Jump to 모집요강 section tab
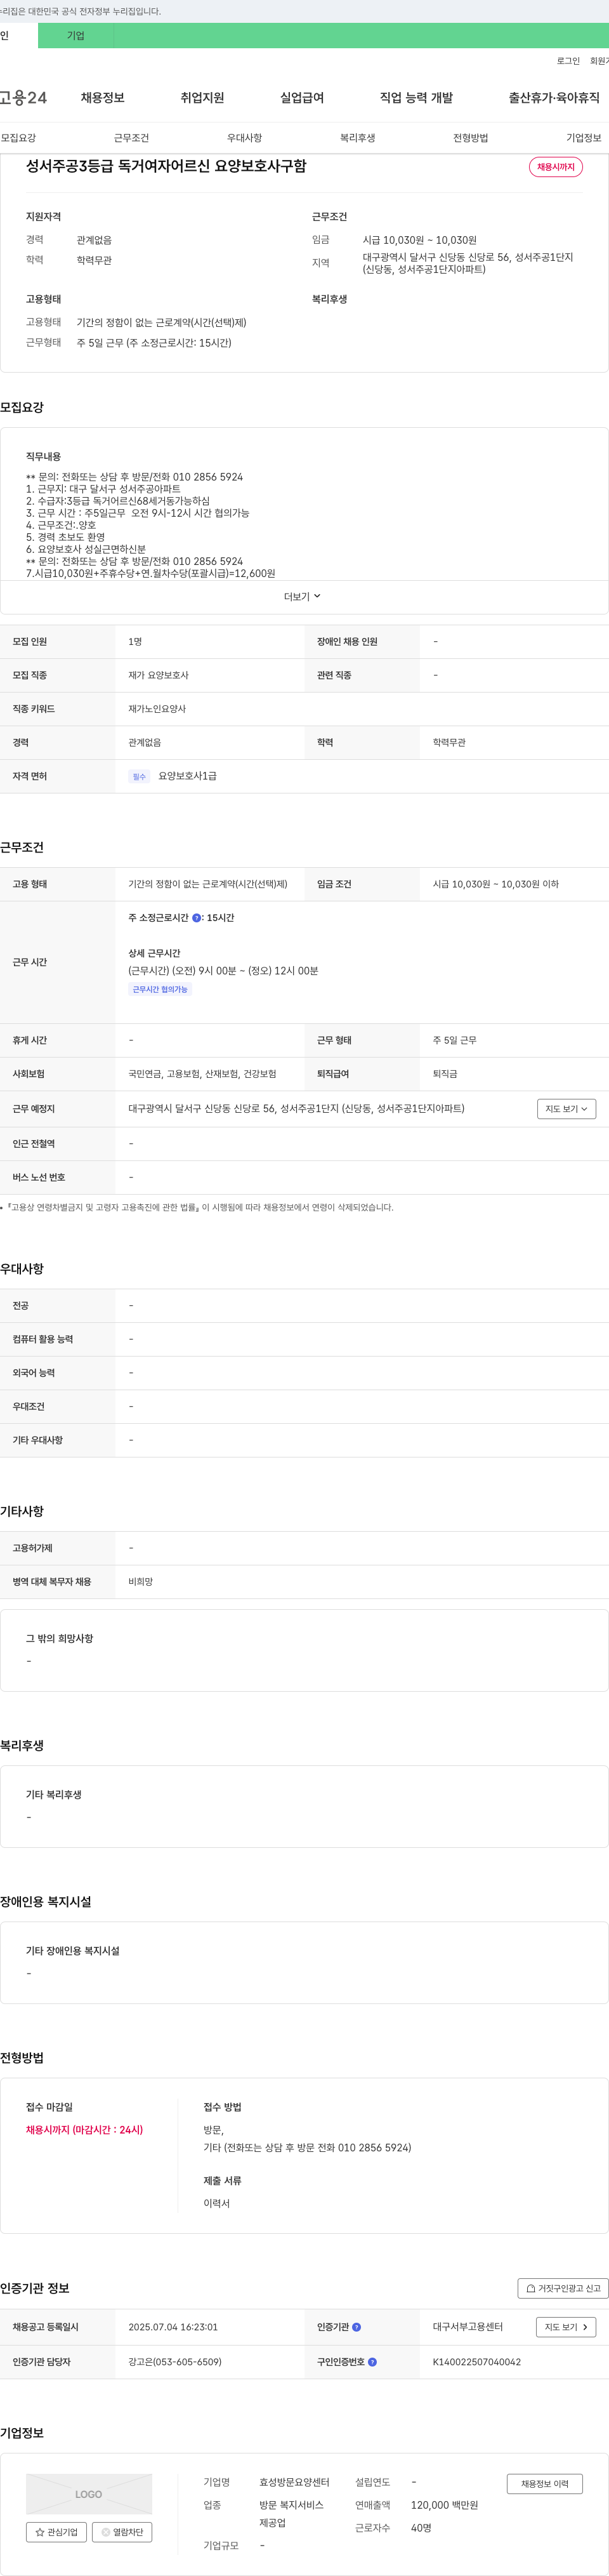Screen dimensions: 609x2576 click(x=18, y=138)
